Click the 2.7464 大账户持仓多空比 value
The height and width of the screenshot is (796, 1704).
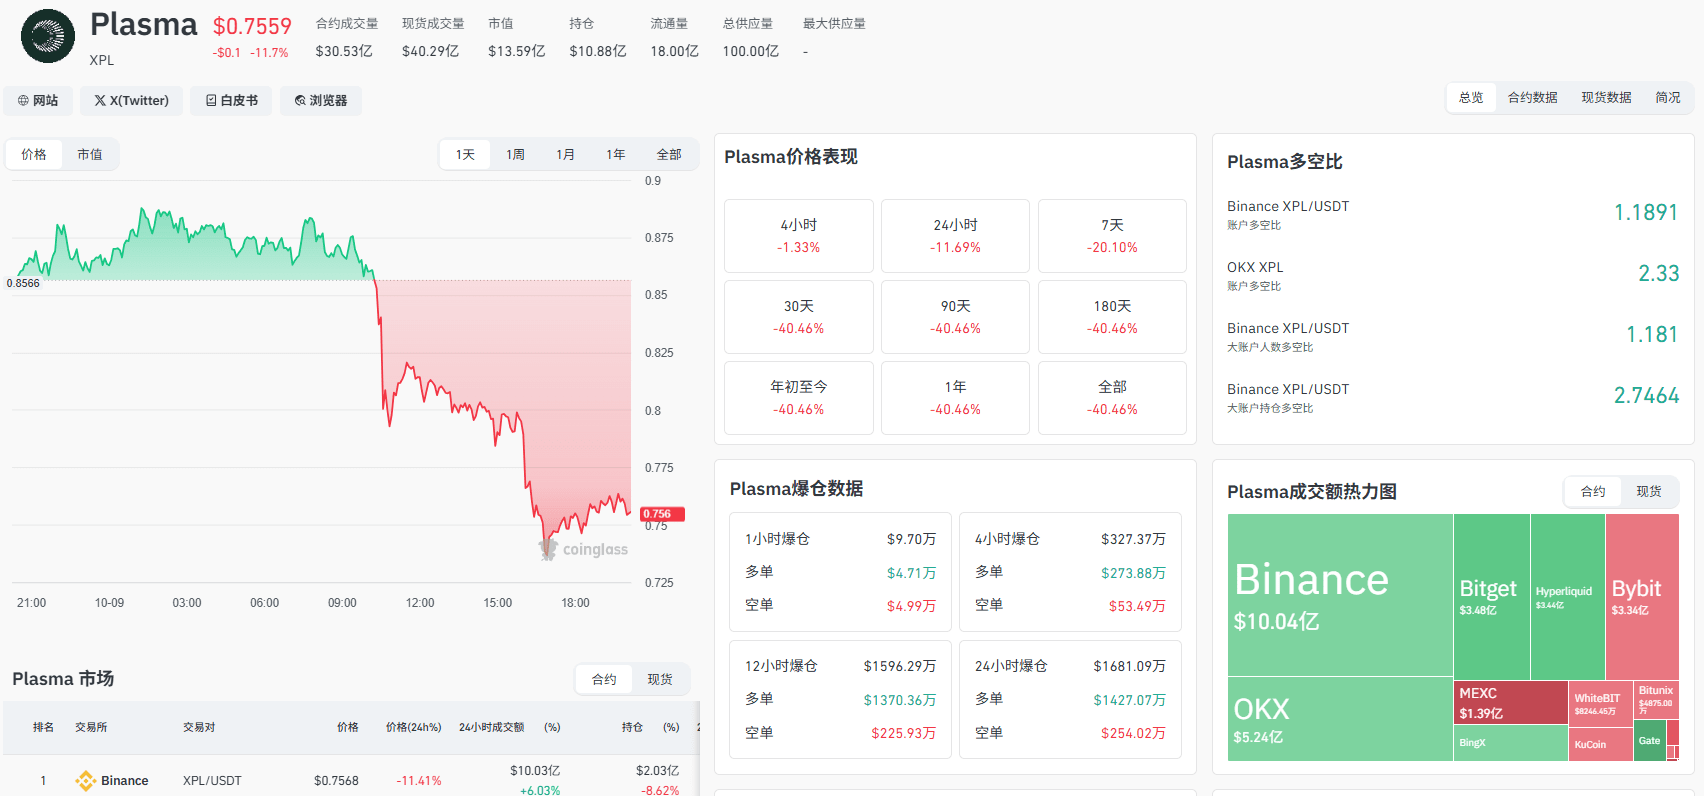pyautogui.click(x=1646, y=396)
